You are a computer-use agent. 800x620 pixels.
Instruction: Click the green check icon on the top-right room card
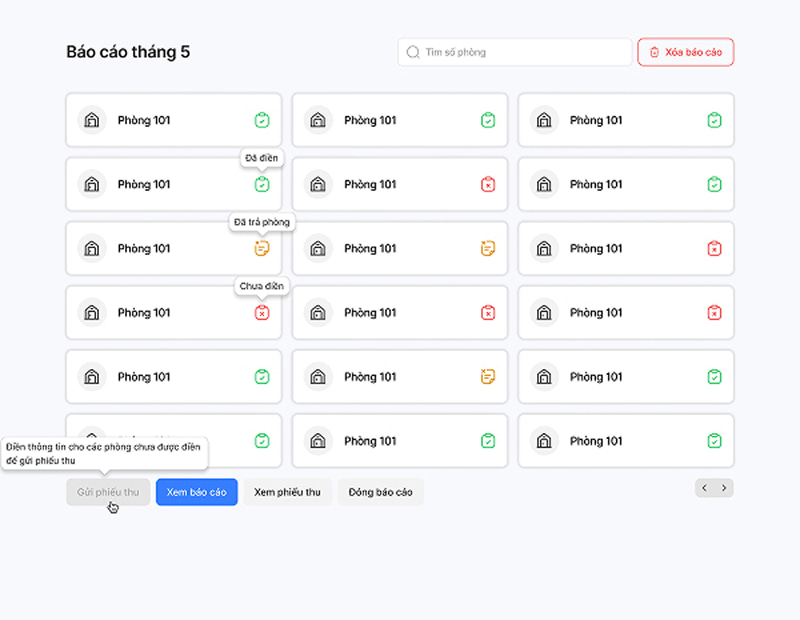point(714,120)
